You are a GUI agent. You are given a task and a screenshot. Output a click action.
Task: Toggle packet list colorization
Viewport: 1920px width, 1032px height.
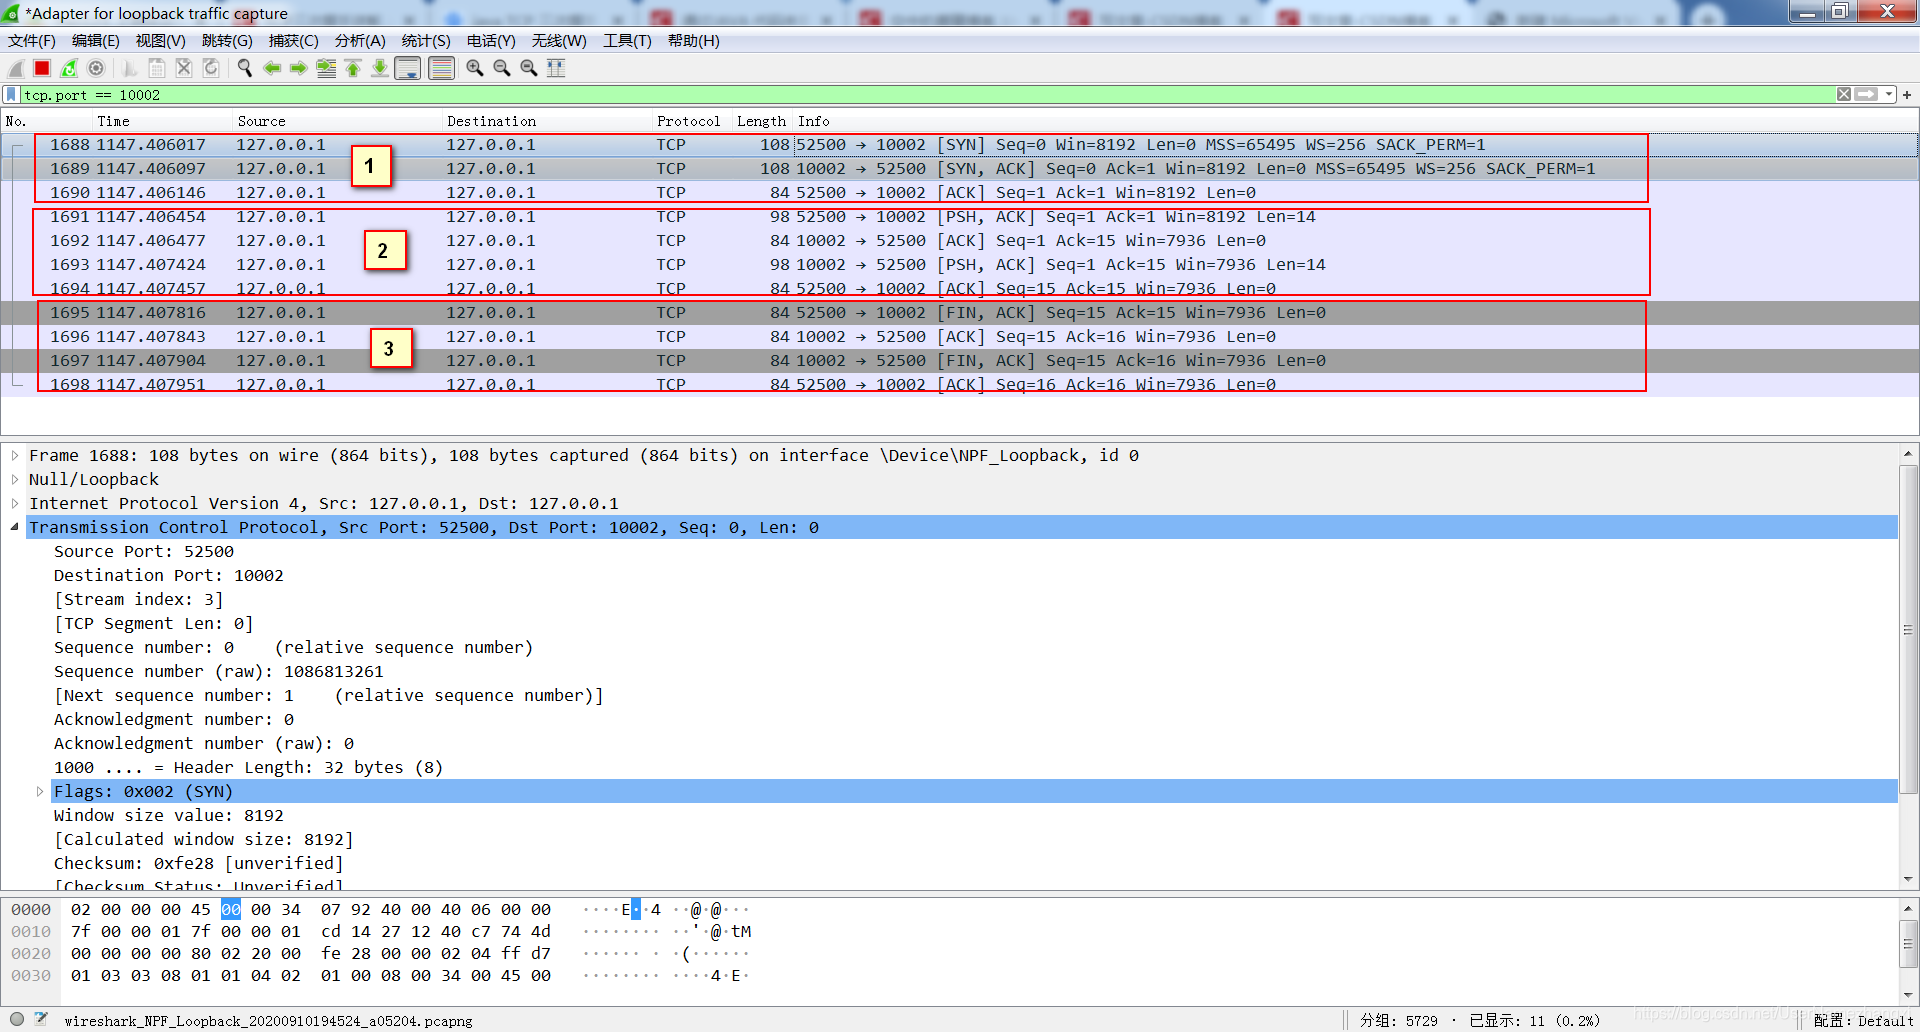pos(441,68)
